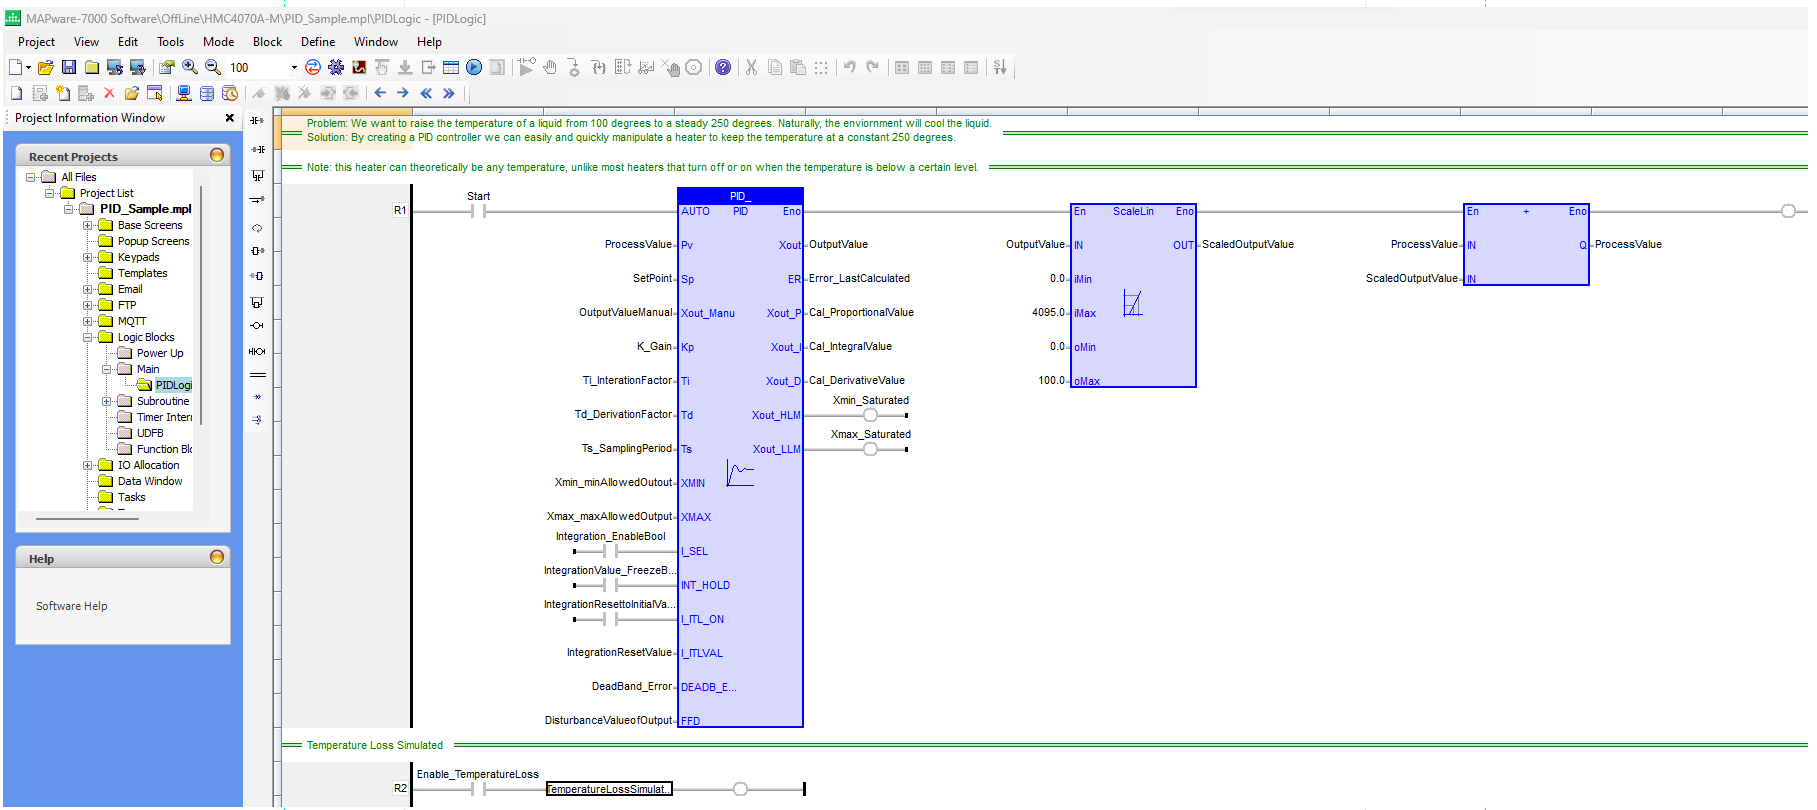Collapse the Recent Projects panel header
Image resolution: width=1817 pixels, height=810 pixels.
pyautogui.click(x=217, y=156)
